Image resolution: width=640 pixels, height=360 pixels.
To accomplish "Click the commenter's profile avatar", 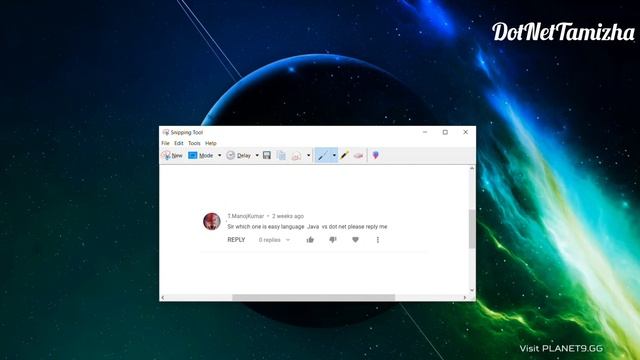I will pos(212,221).
